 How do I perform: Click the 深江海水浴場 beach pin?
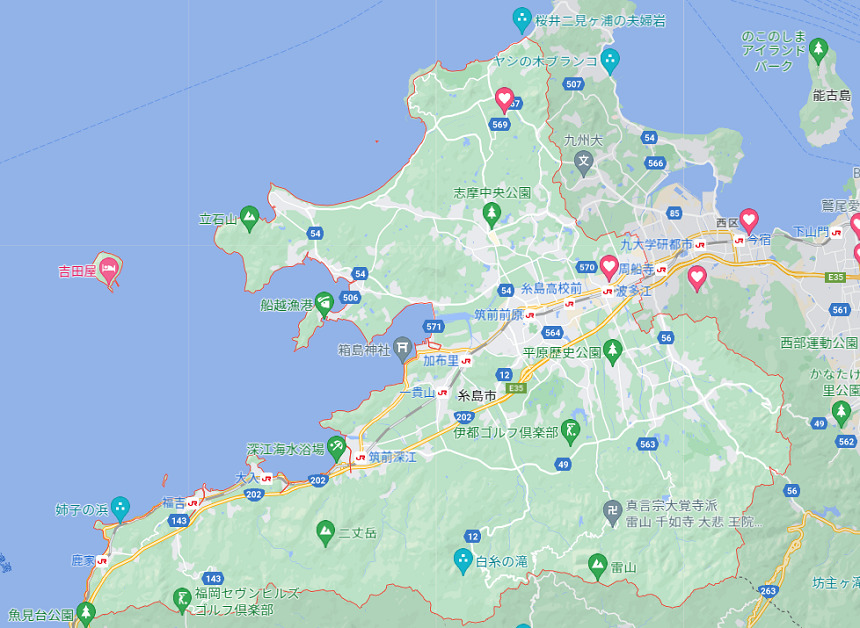[336, 449]
